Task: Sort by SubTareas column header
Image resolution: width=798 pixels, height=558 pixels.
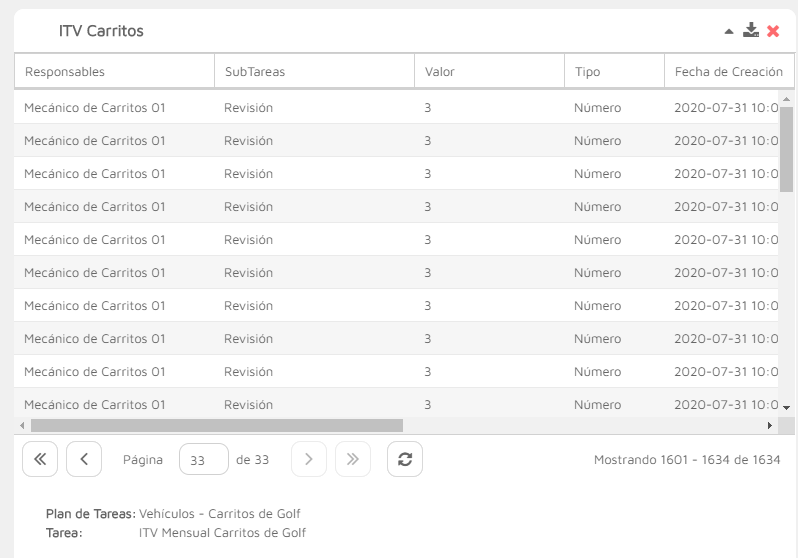Action: pos(314,72)
